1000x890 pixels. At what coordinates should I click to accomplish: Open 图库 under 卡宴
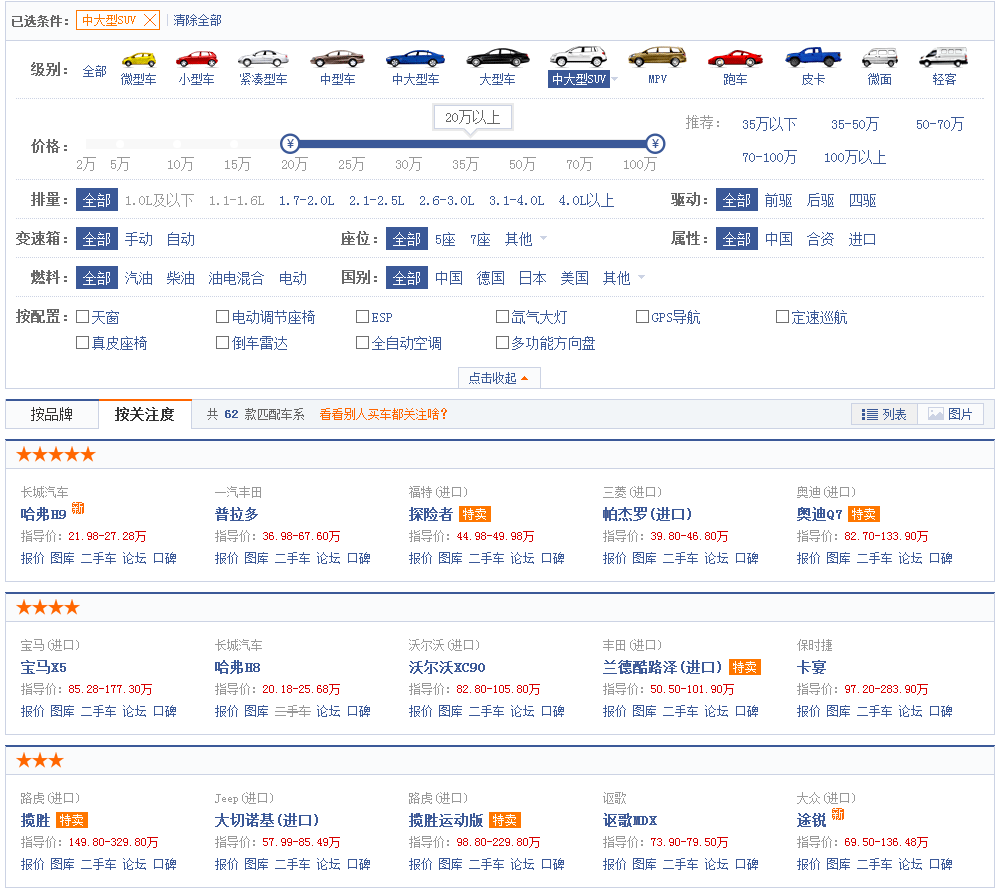838,711
